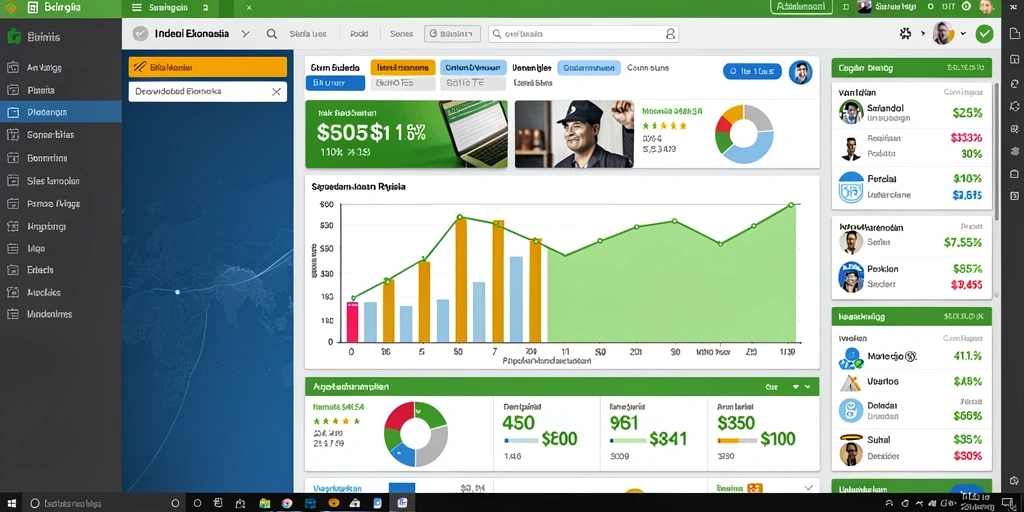1024x512 pixels.
Task: Toggle the gray circular check beside Indeol Ekonostia
Action: pos(140,34)
